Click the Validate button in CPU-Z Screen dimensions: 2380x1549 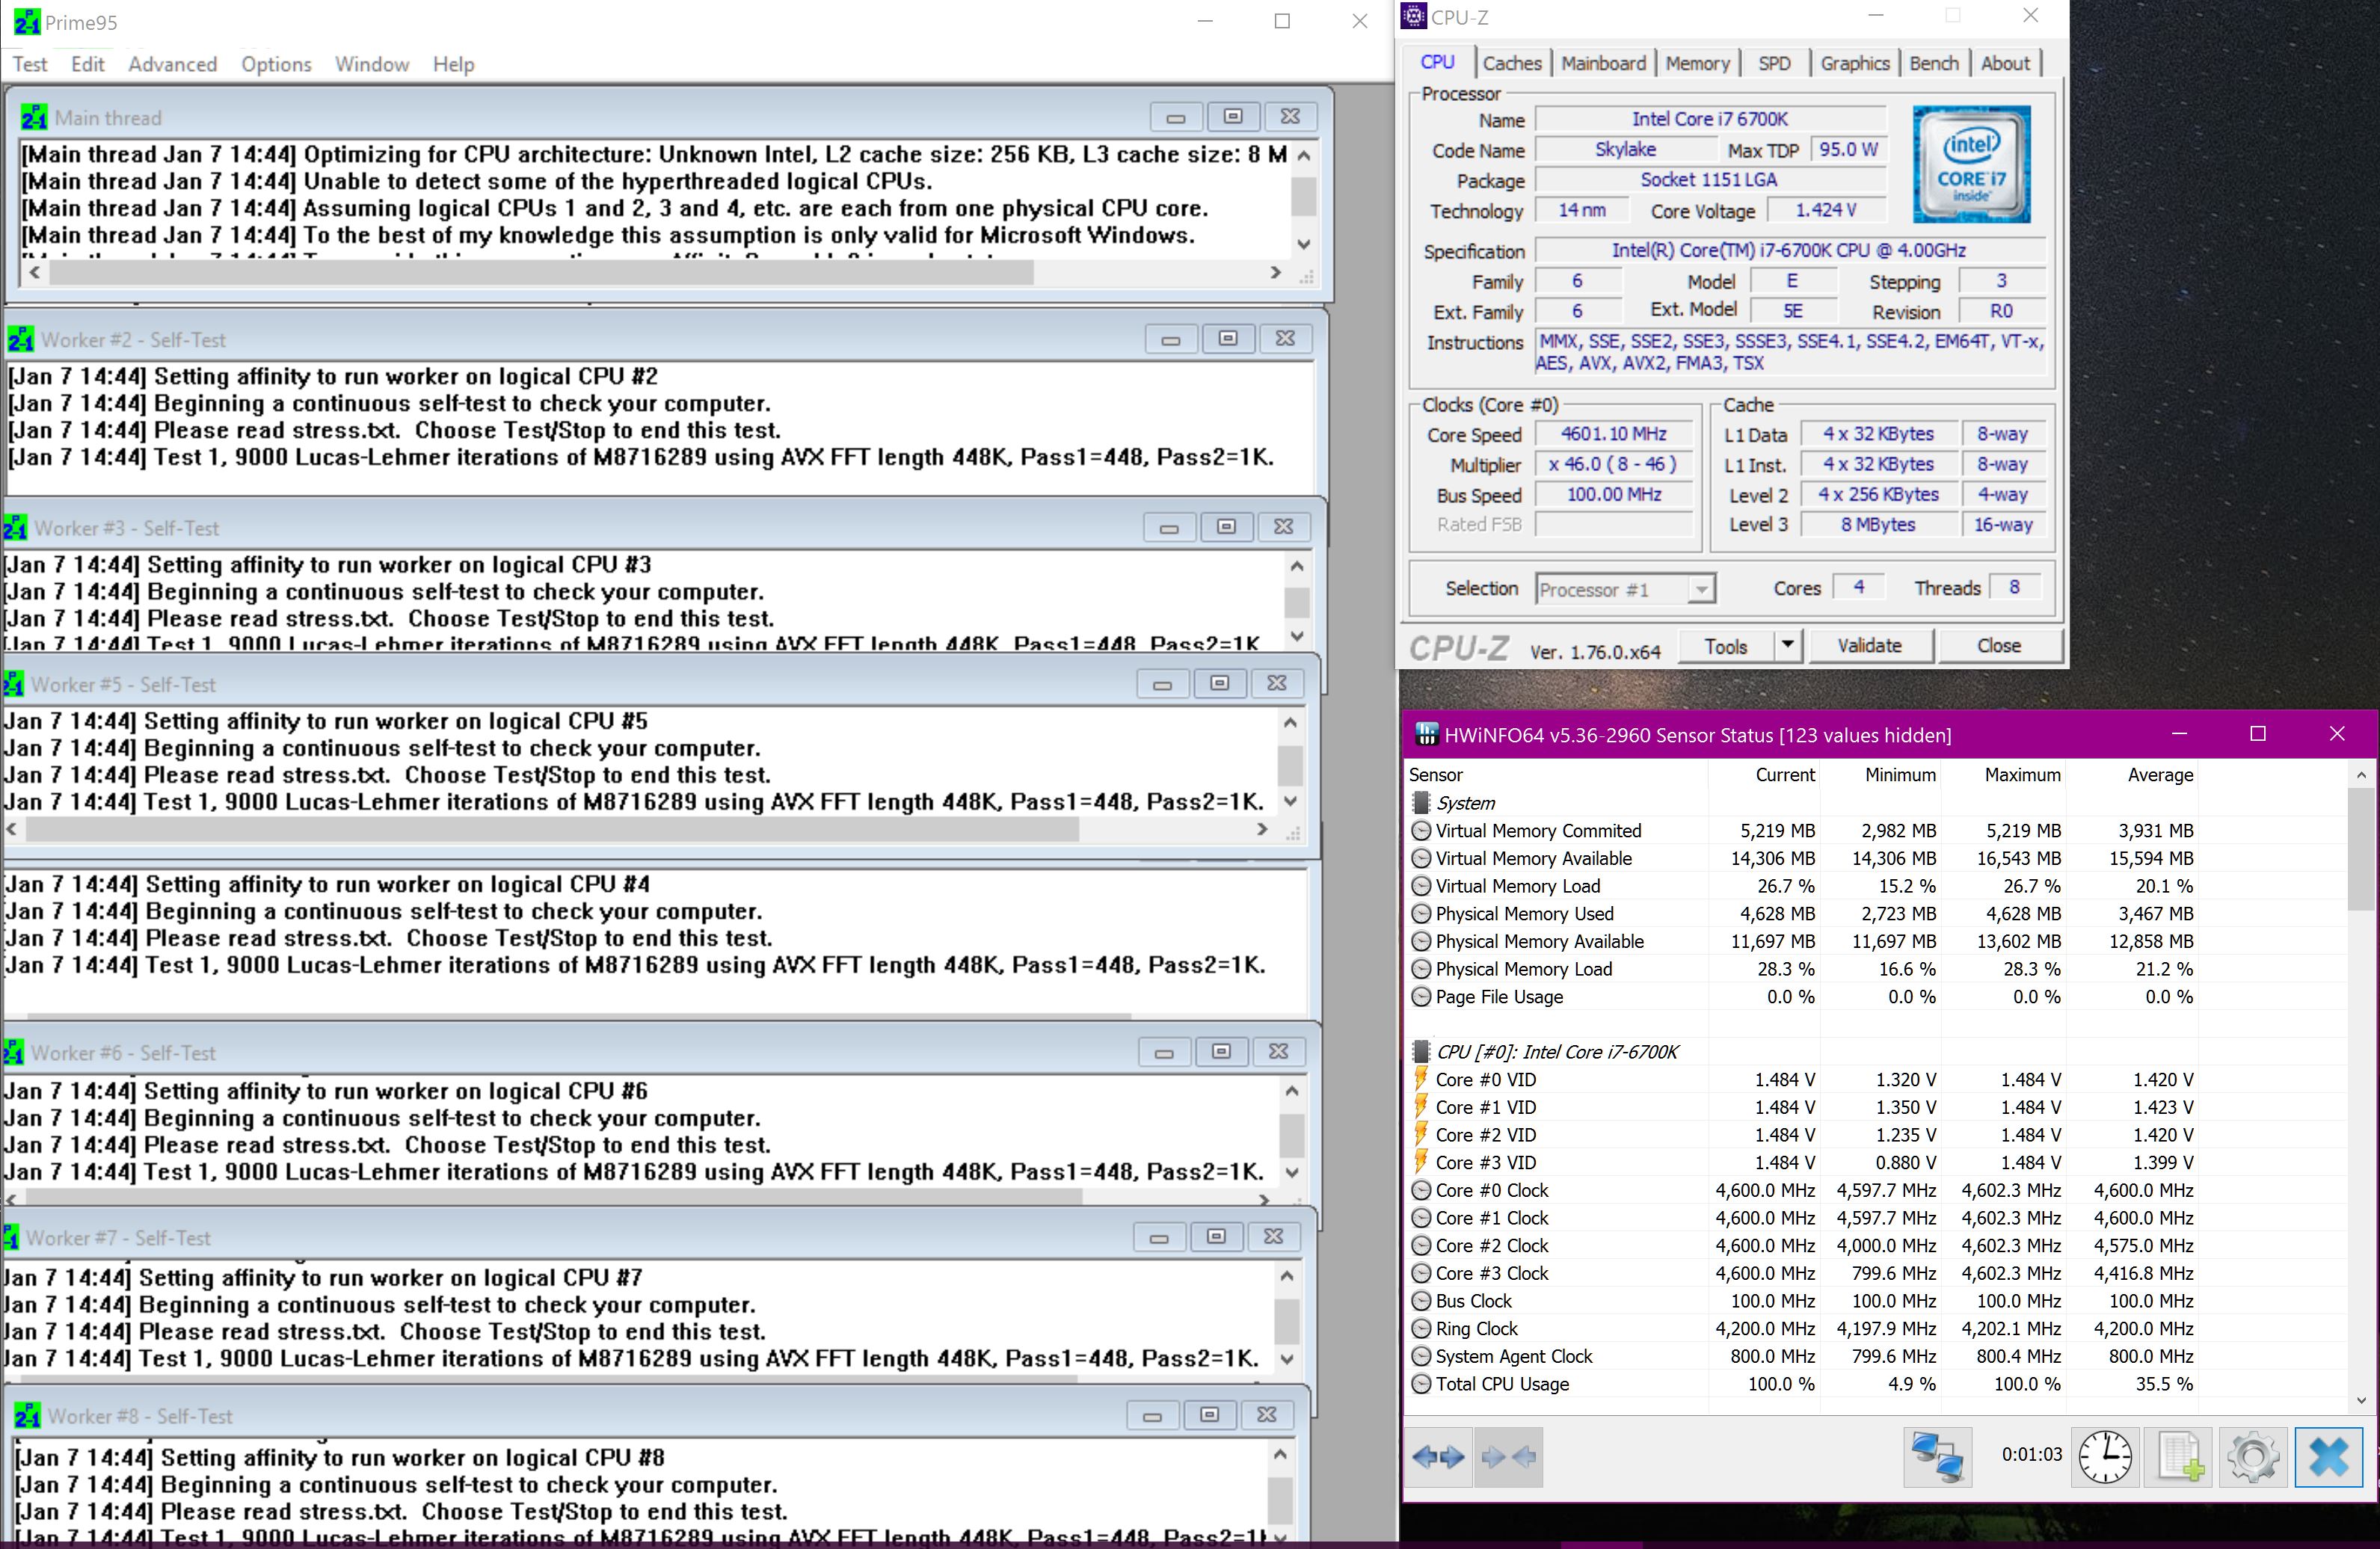(1869, 645)
